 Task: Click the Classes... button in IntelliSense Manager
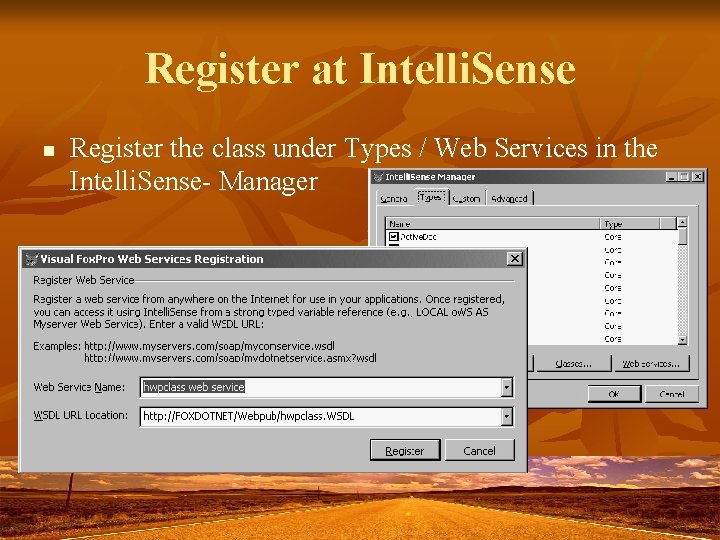(x=574, y=364)
